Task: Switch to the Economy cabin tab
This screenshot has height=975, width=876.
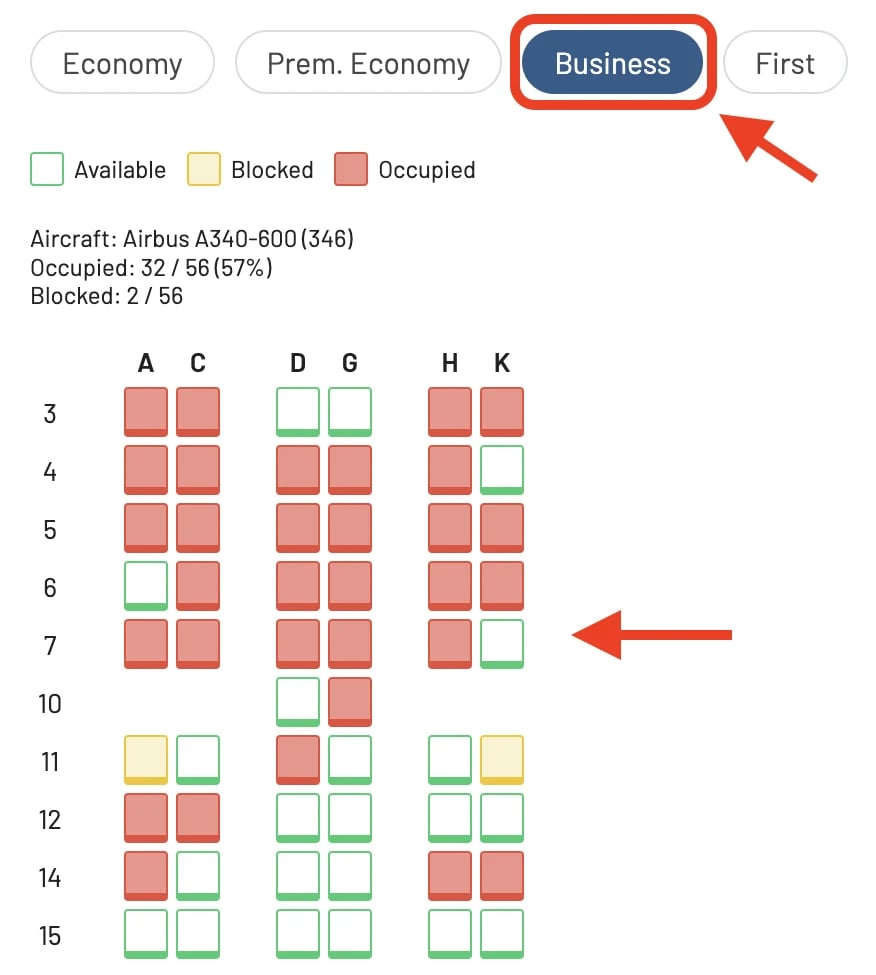Action: (122, 63)
